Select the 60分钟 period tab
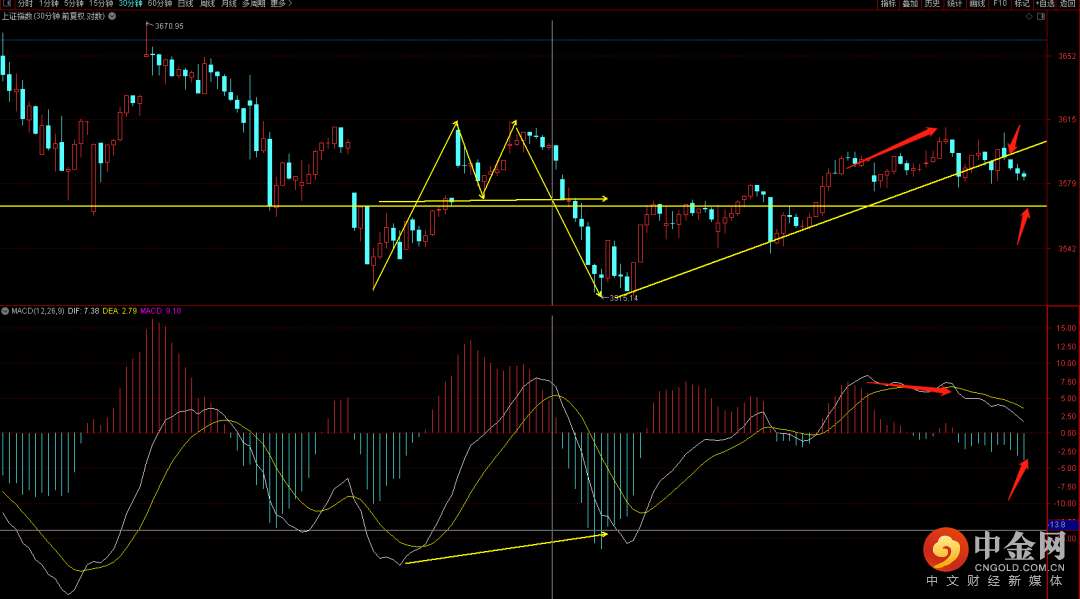Viewport: 1080px width, 599px height. pyautogui.click(x=159, y=4)
